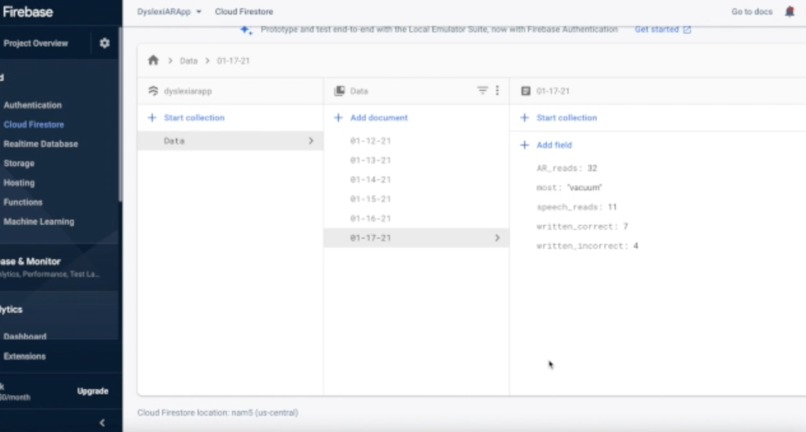This screenshot has height=432, width=806.
Task: Open project settings gear icon
Action: click(104, 43)
